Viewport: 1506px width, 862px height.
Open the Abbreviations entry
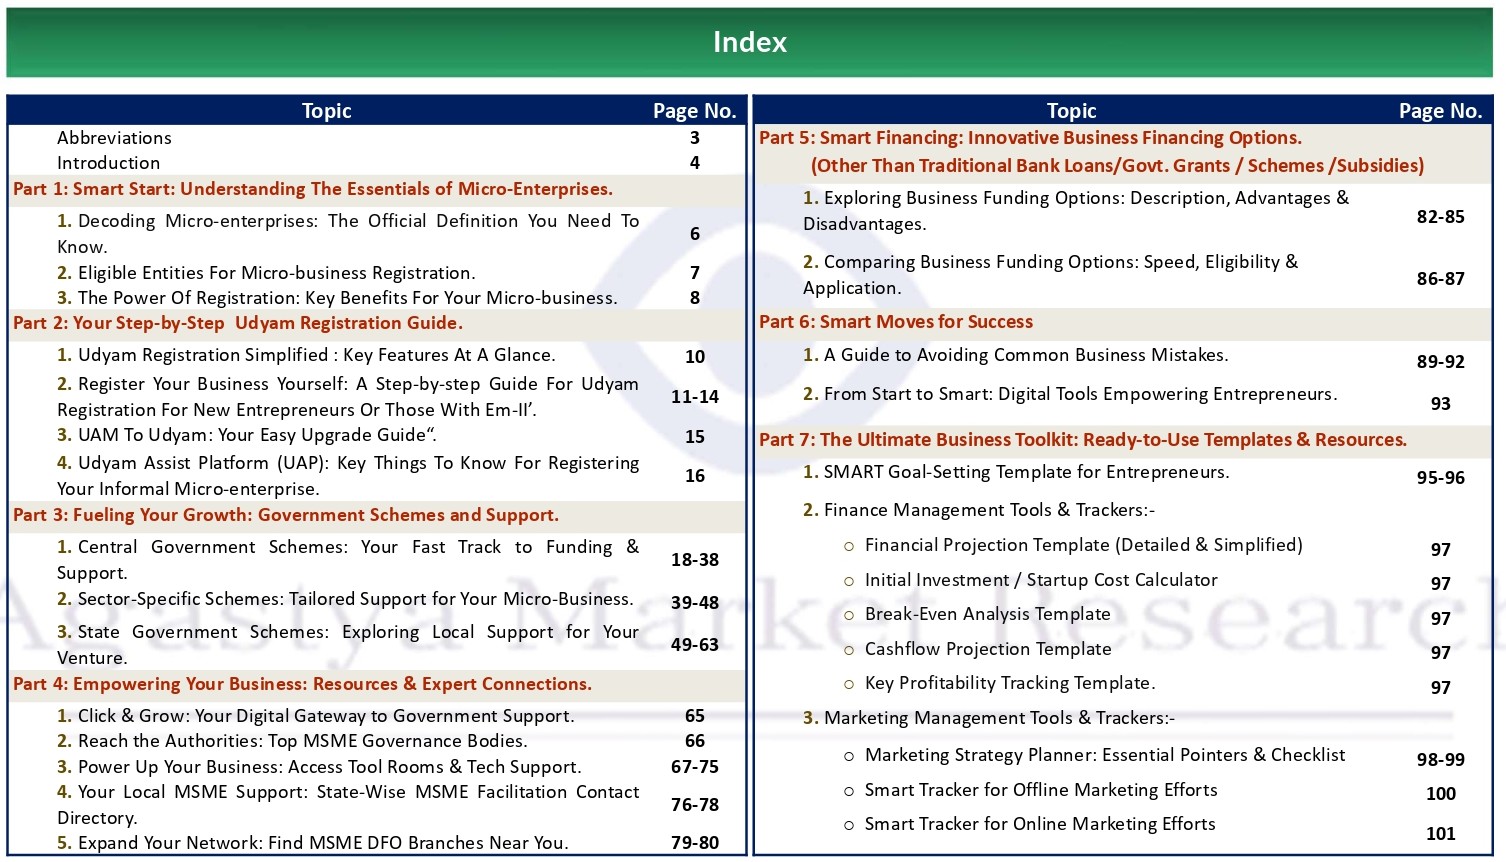(114, 137)
